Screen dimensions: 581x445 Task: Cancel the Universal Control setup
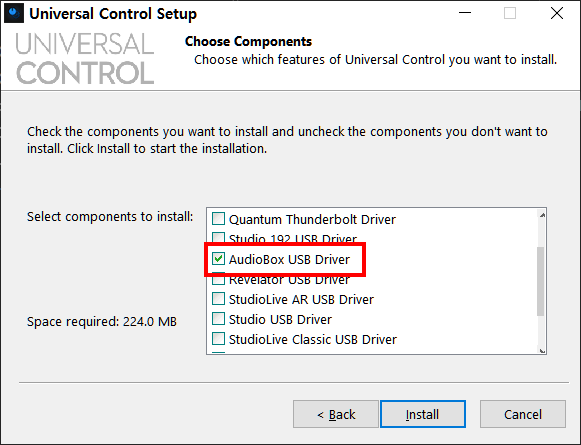tap(523, 414)
